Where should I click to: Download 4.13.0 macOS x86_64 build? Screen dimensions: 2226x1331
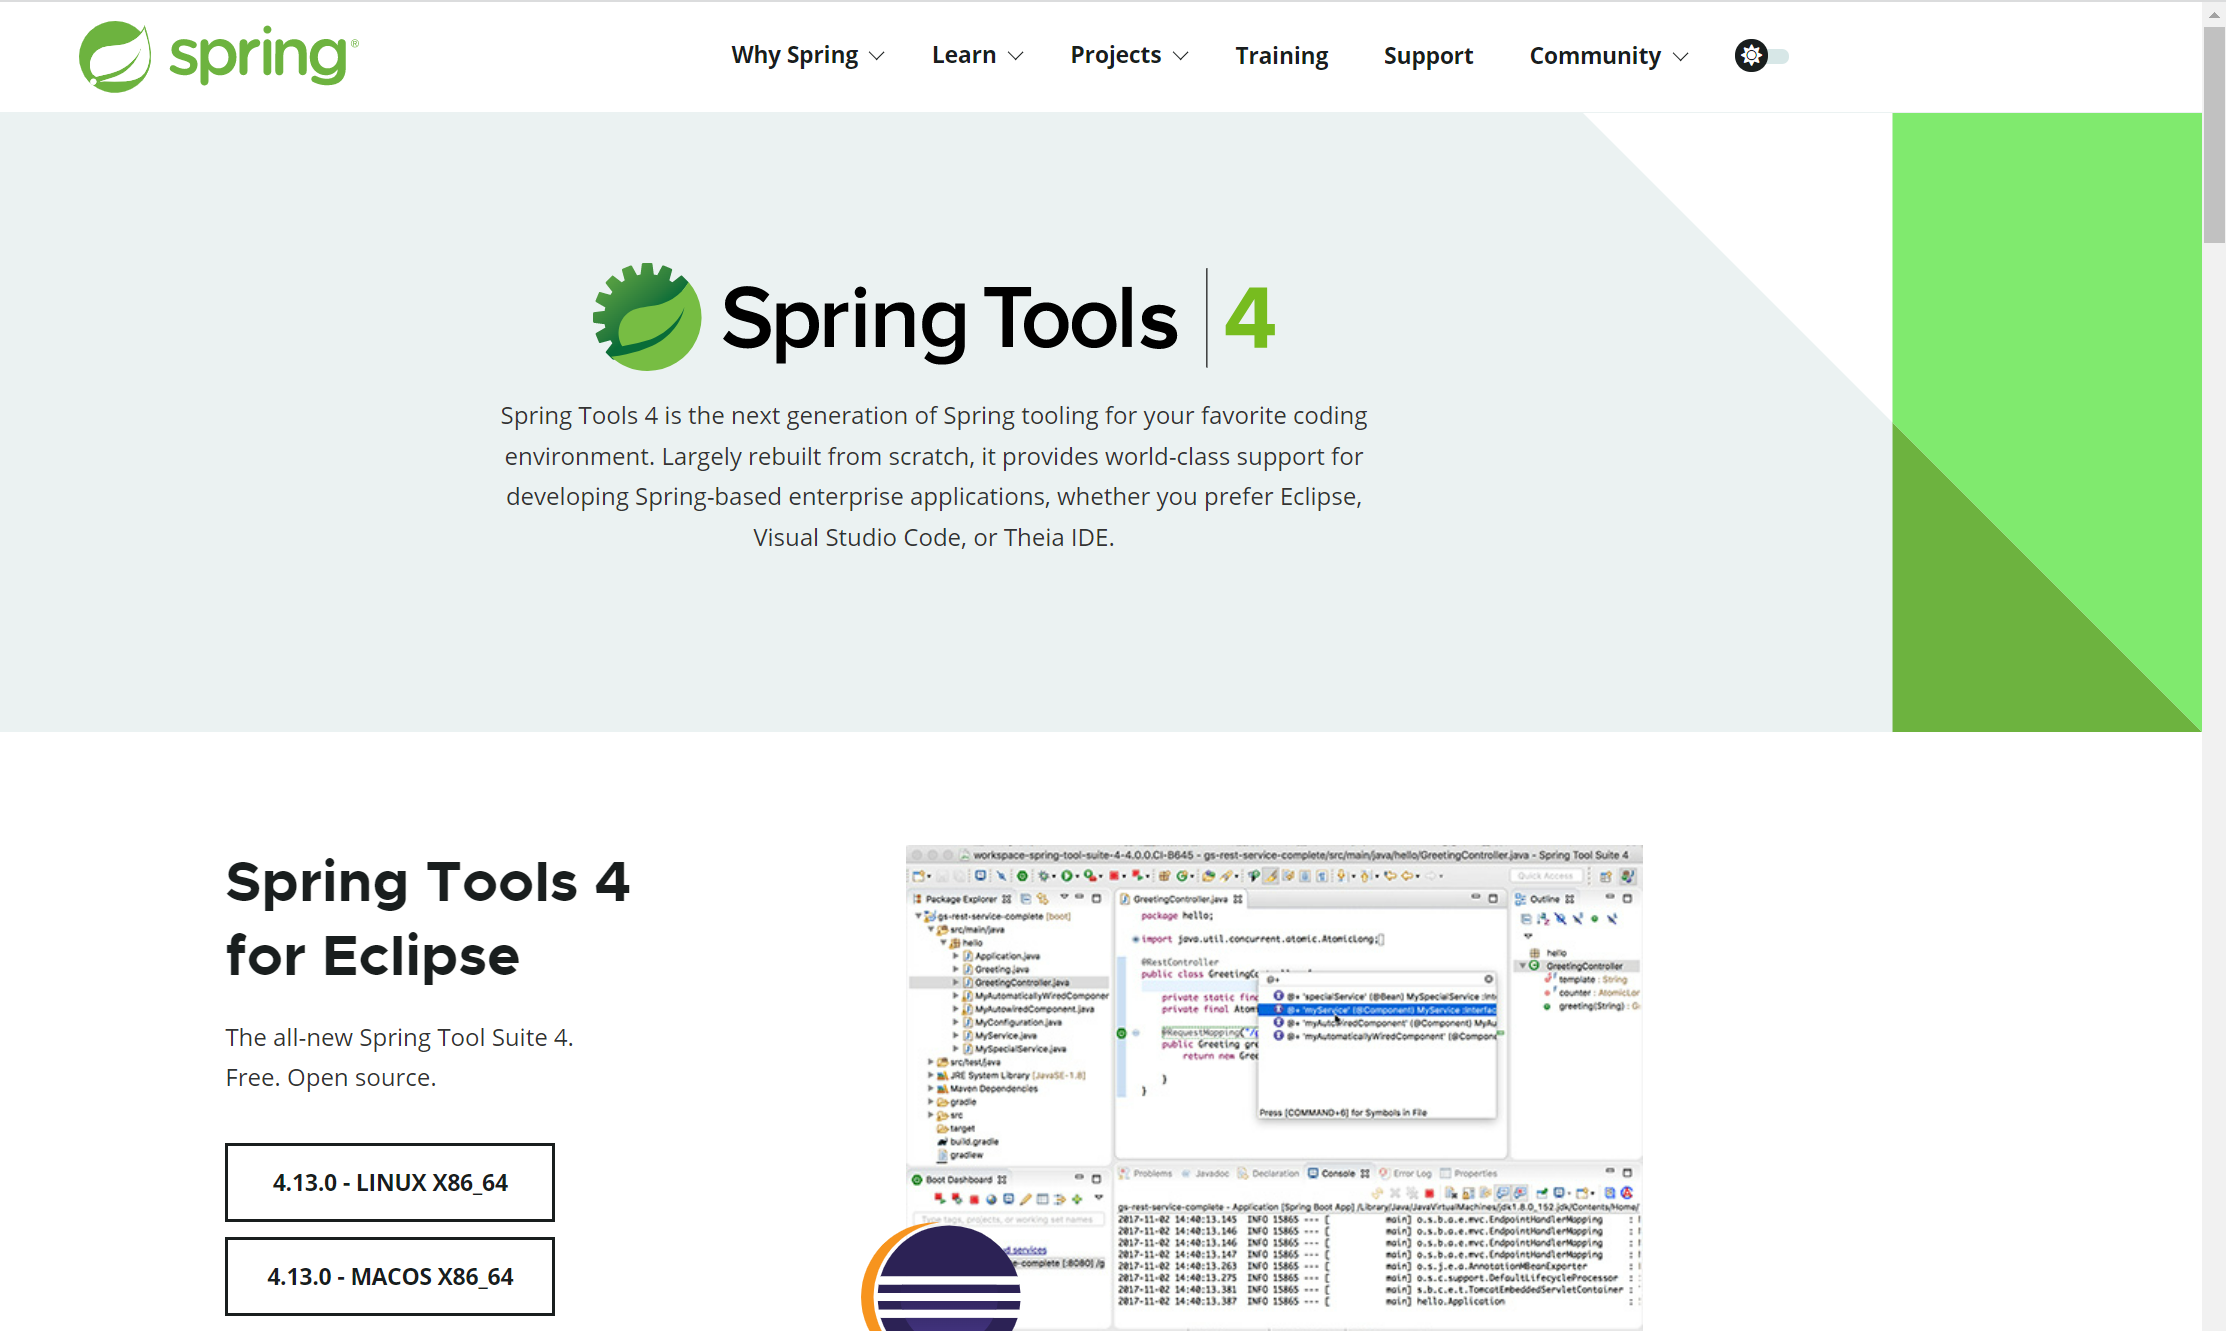(390, 1276)
